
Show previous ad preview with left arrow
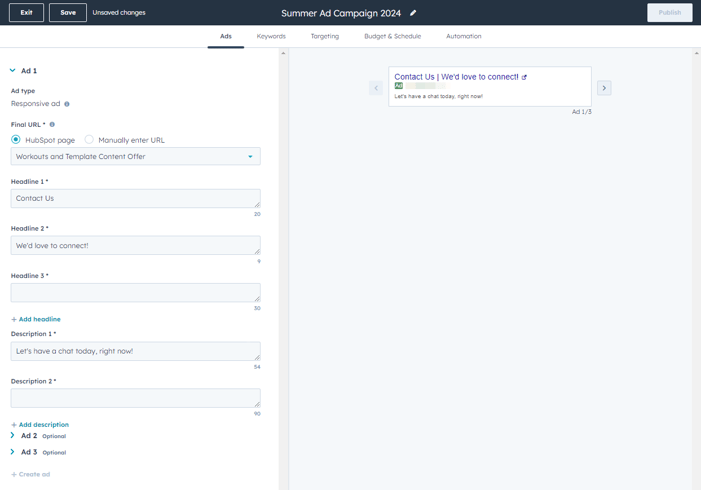coord(376,88)
